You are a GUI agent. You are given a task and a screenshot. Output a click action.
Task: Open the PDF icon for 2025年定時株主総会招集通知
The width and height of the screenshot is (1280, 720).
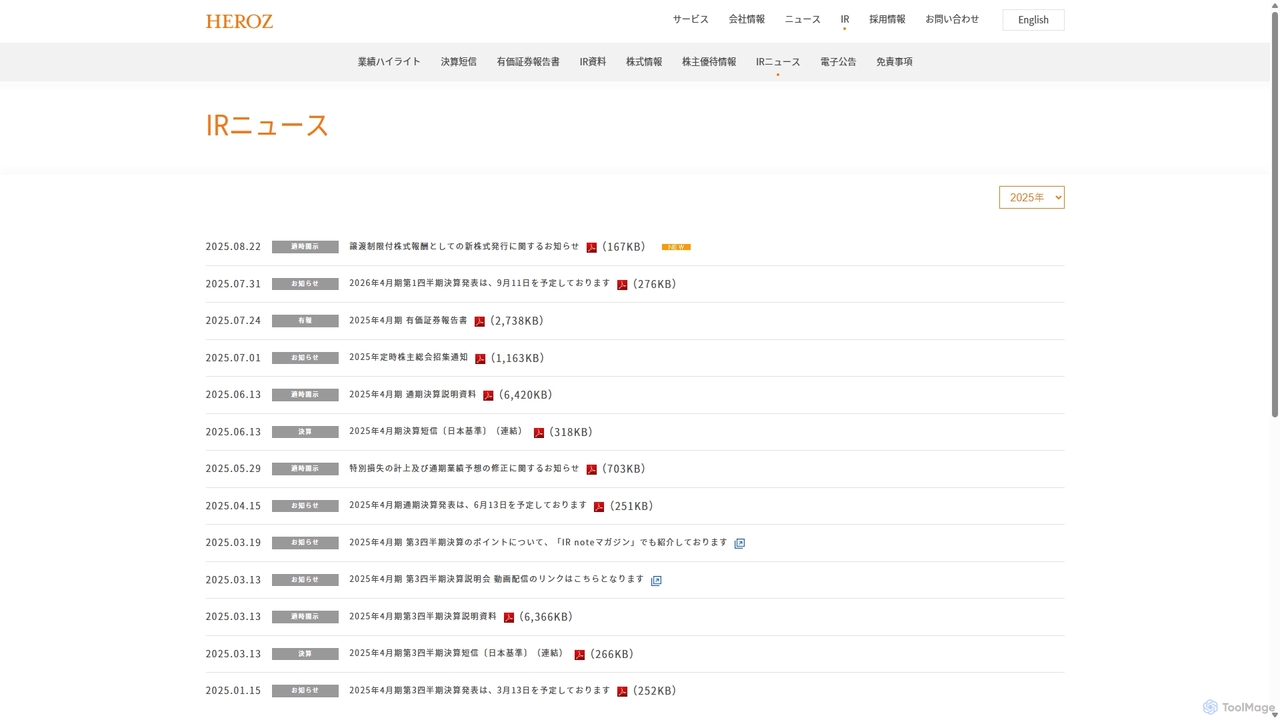480,358
